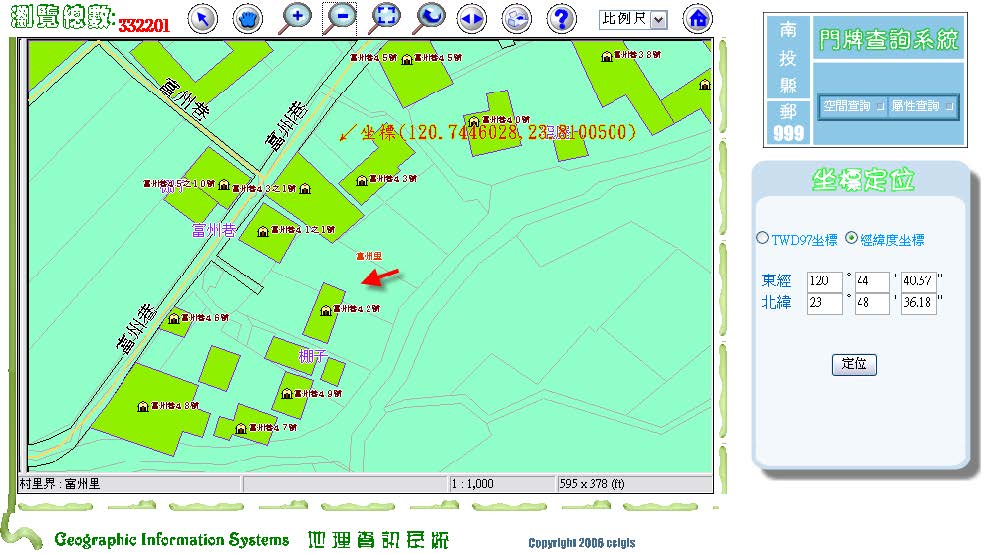Select the arrow pointer tool
984x553 pixels.
[x=203, y=18]
